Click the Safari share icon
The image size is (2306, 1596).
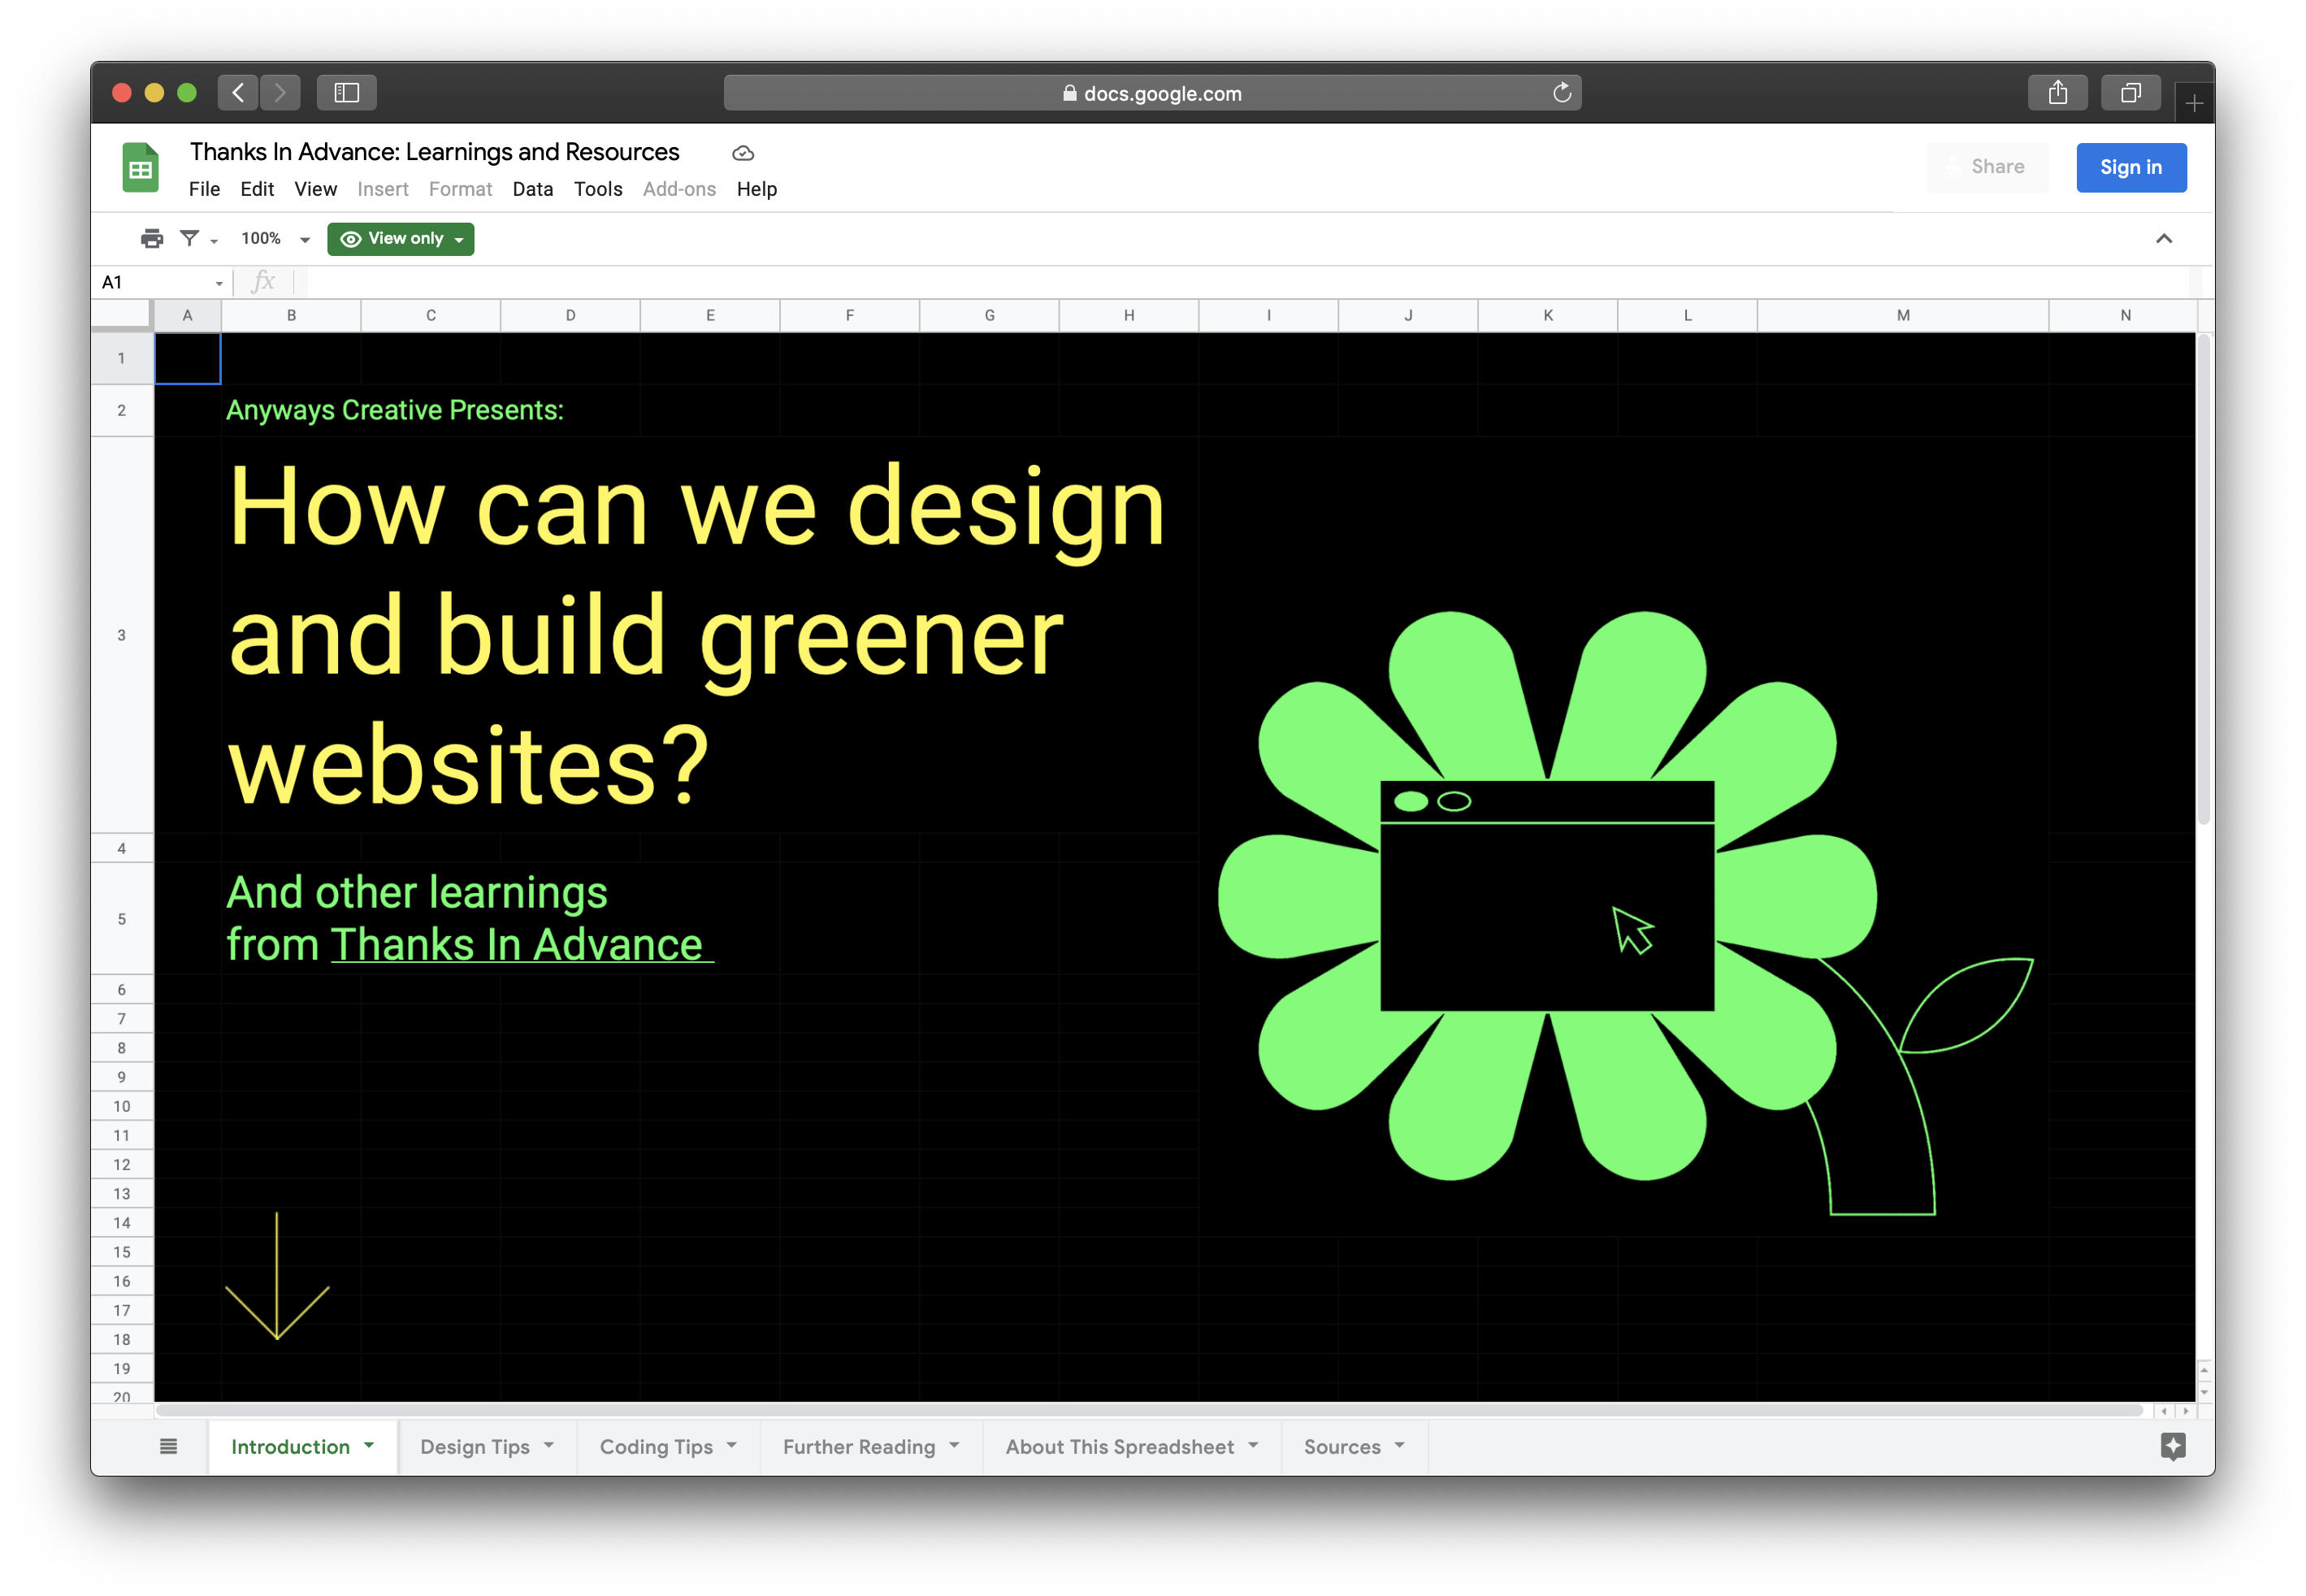pos(2057,93)
